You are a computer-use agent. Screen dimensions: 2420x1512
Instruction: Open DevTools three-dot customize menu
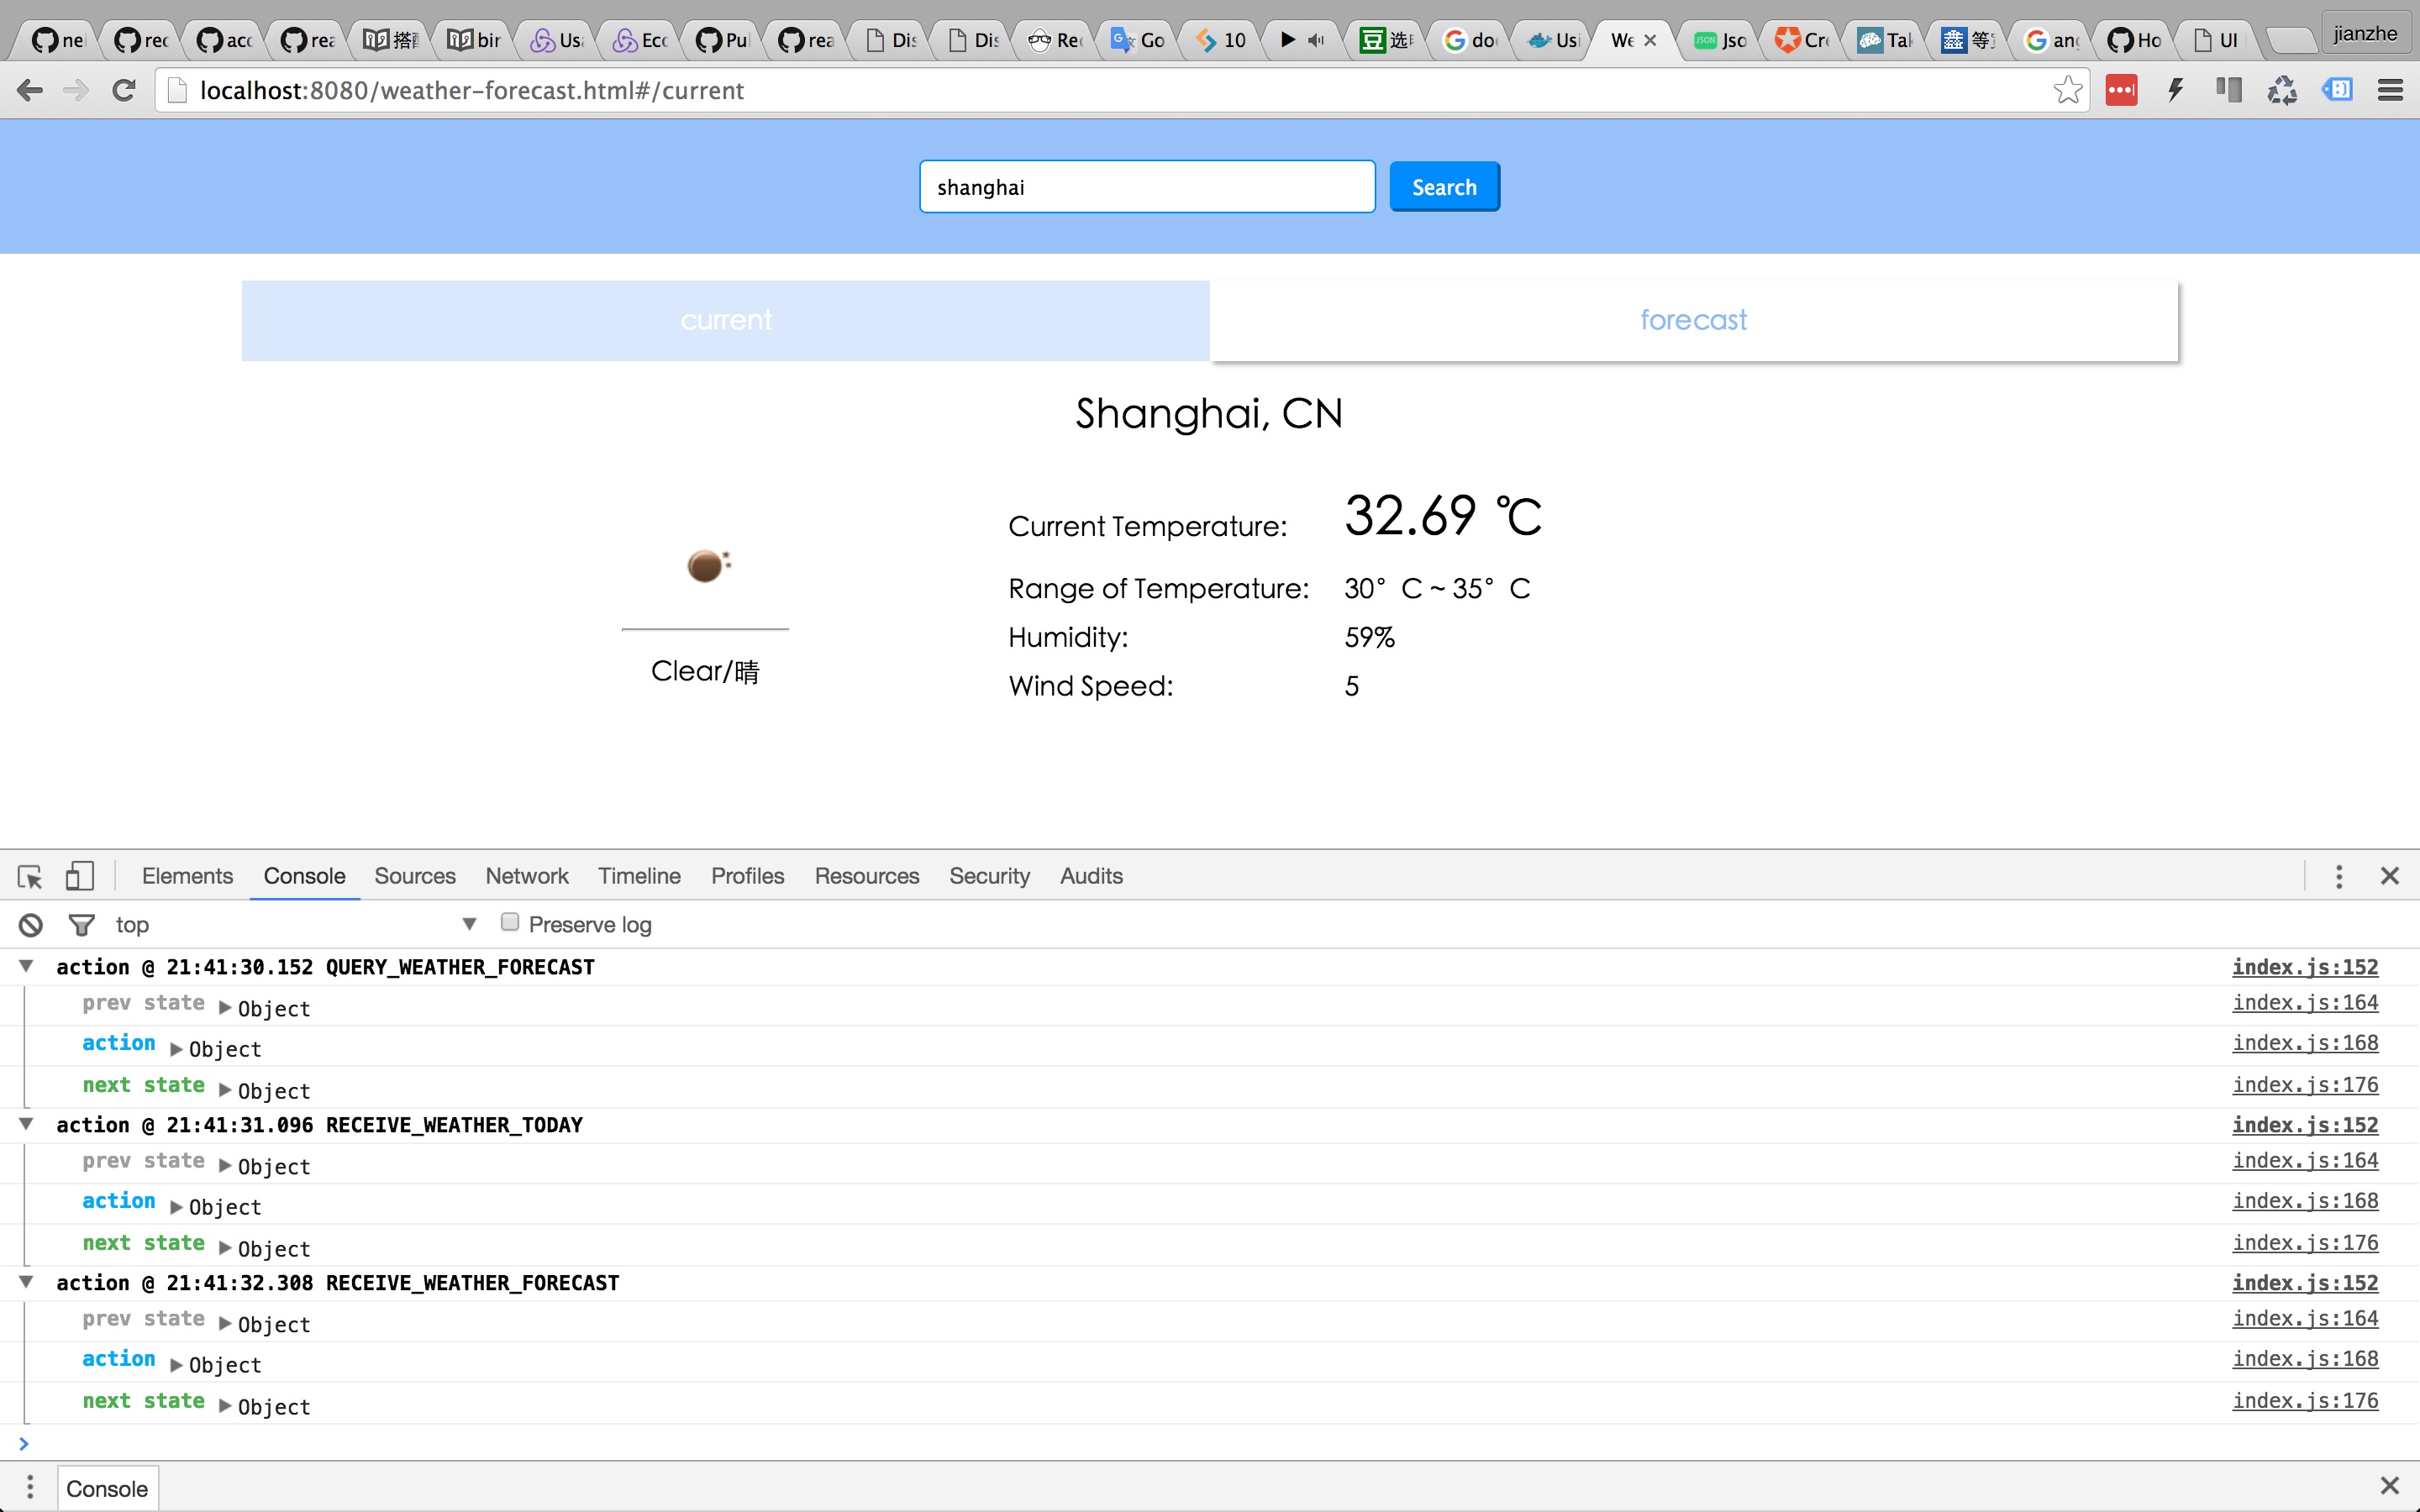2338,876
